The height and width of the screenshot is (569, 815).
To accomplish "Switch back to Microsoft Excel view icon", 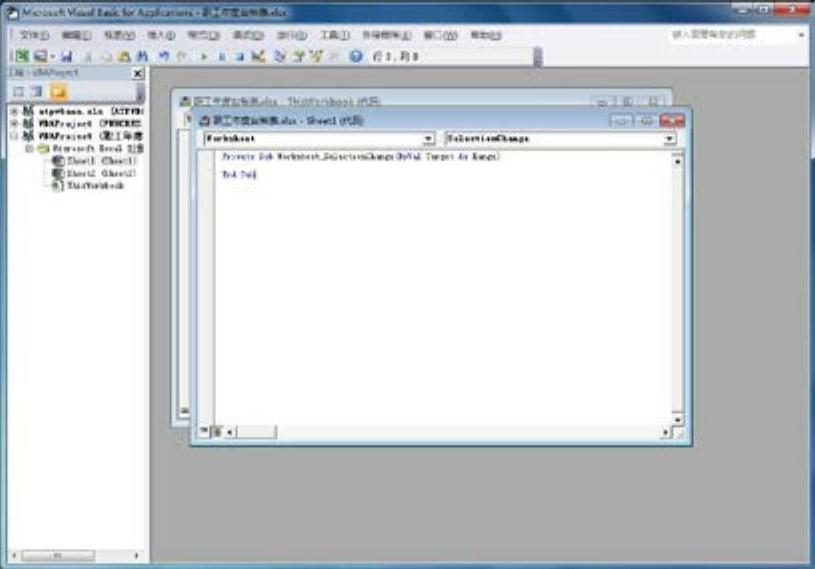I will coord(21,56).
